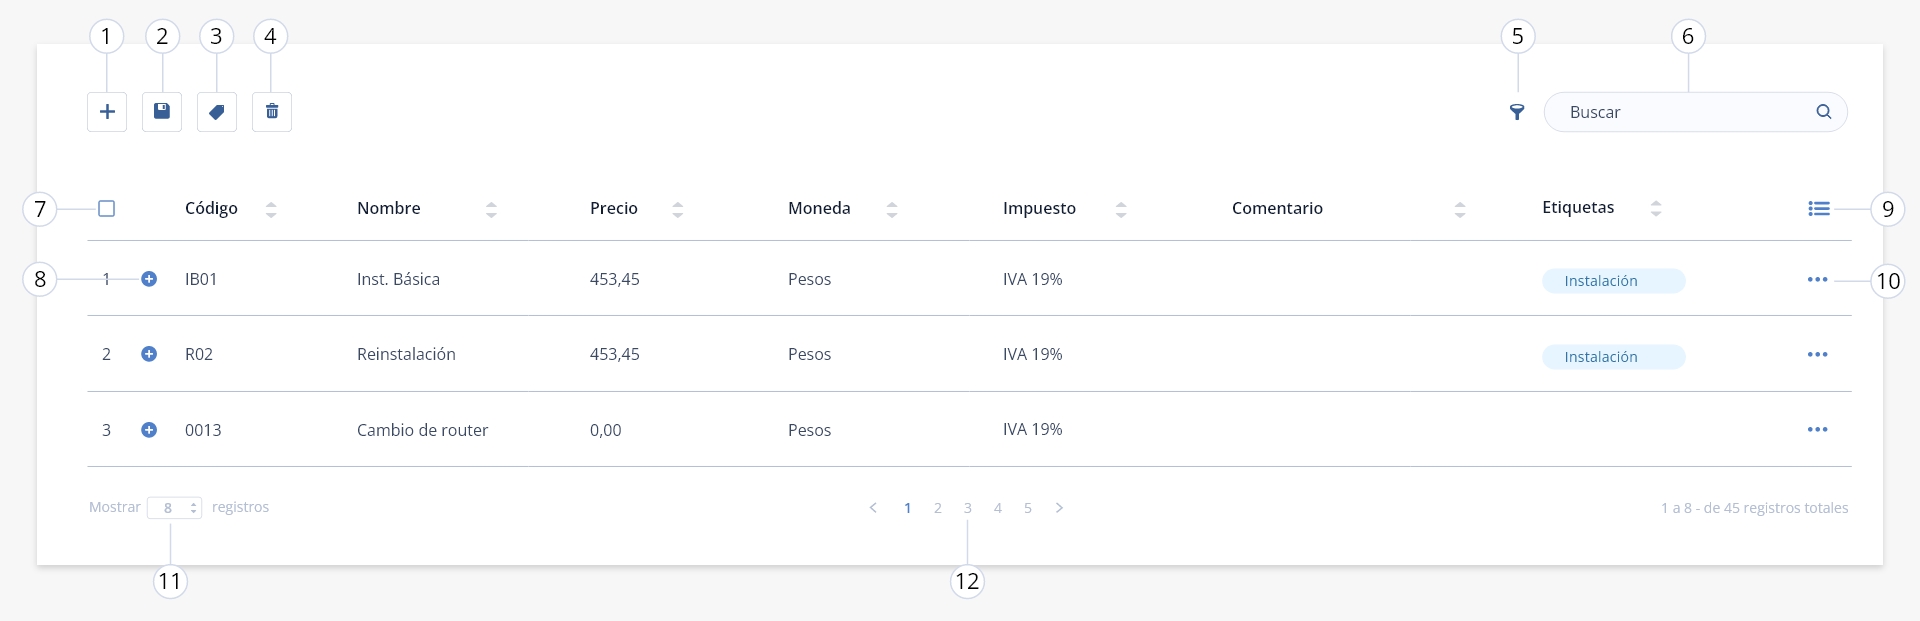Screen dimensions: 1920x621
Task: Click the trash delete icon button
Action: click(272, 112)
